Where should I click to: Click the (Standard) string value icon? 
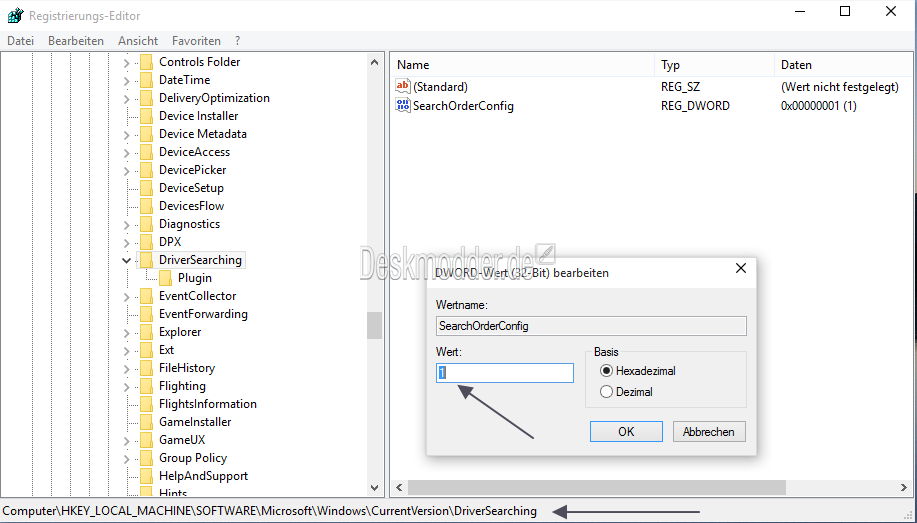pyautogui.click(x=402, y=86)
